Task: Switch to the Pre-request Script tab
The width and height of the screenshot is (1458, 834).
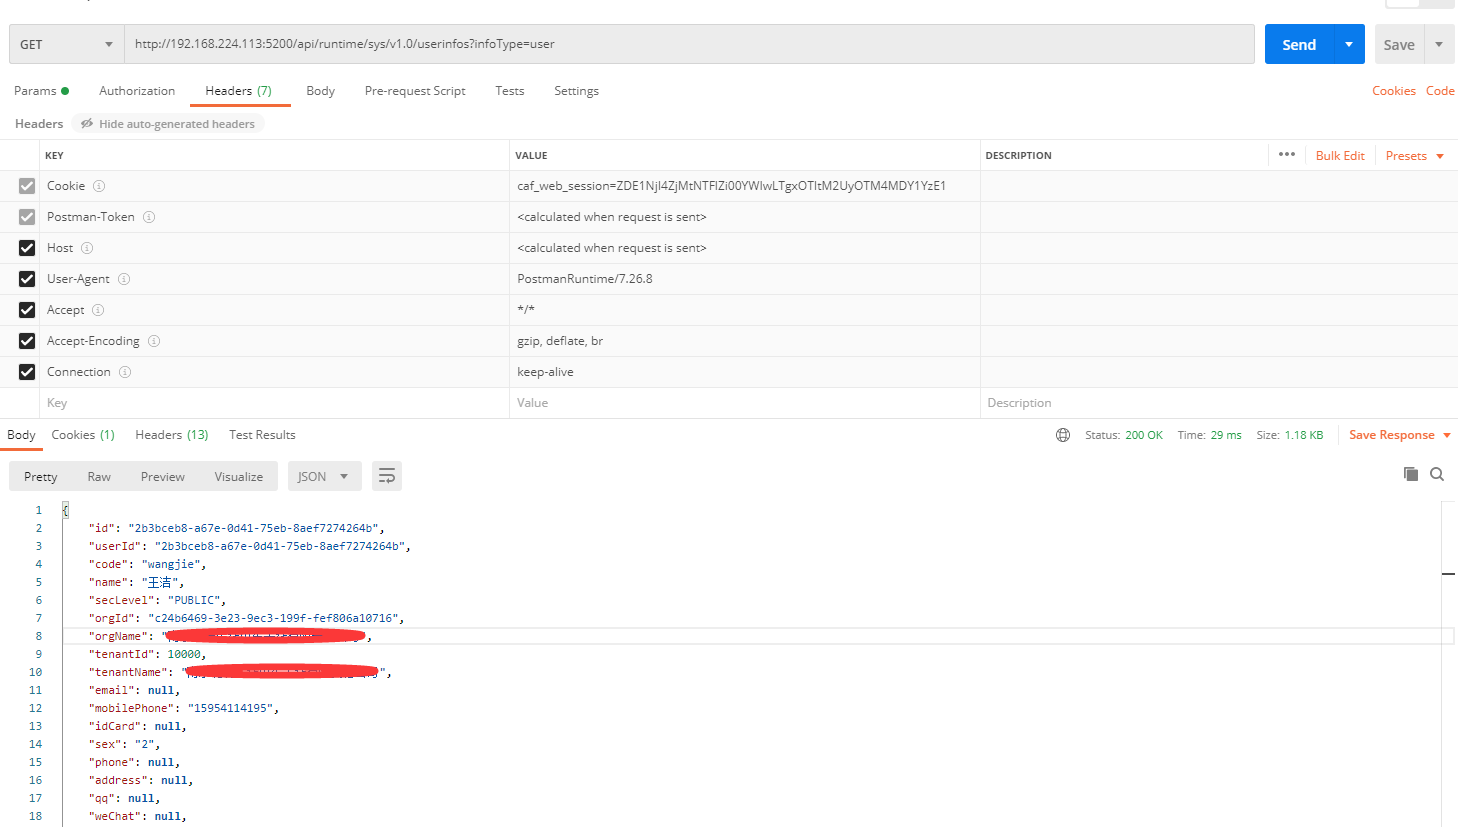Action: 415,90
